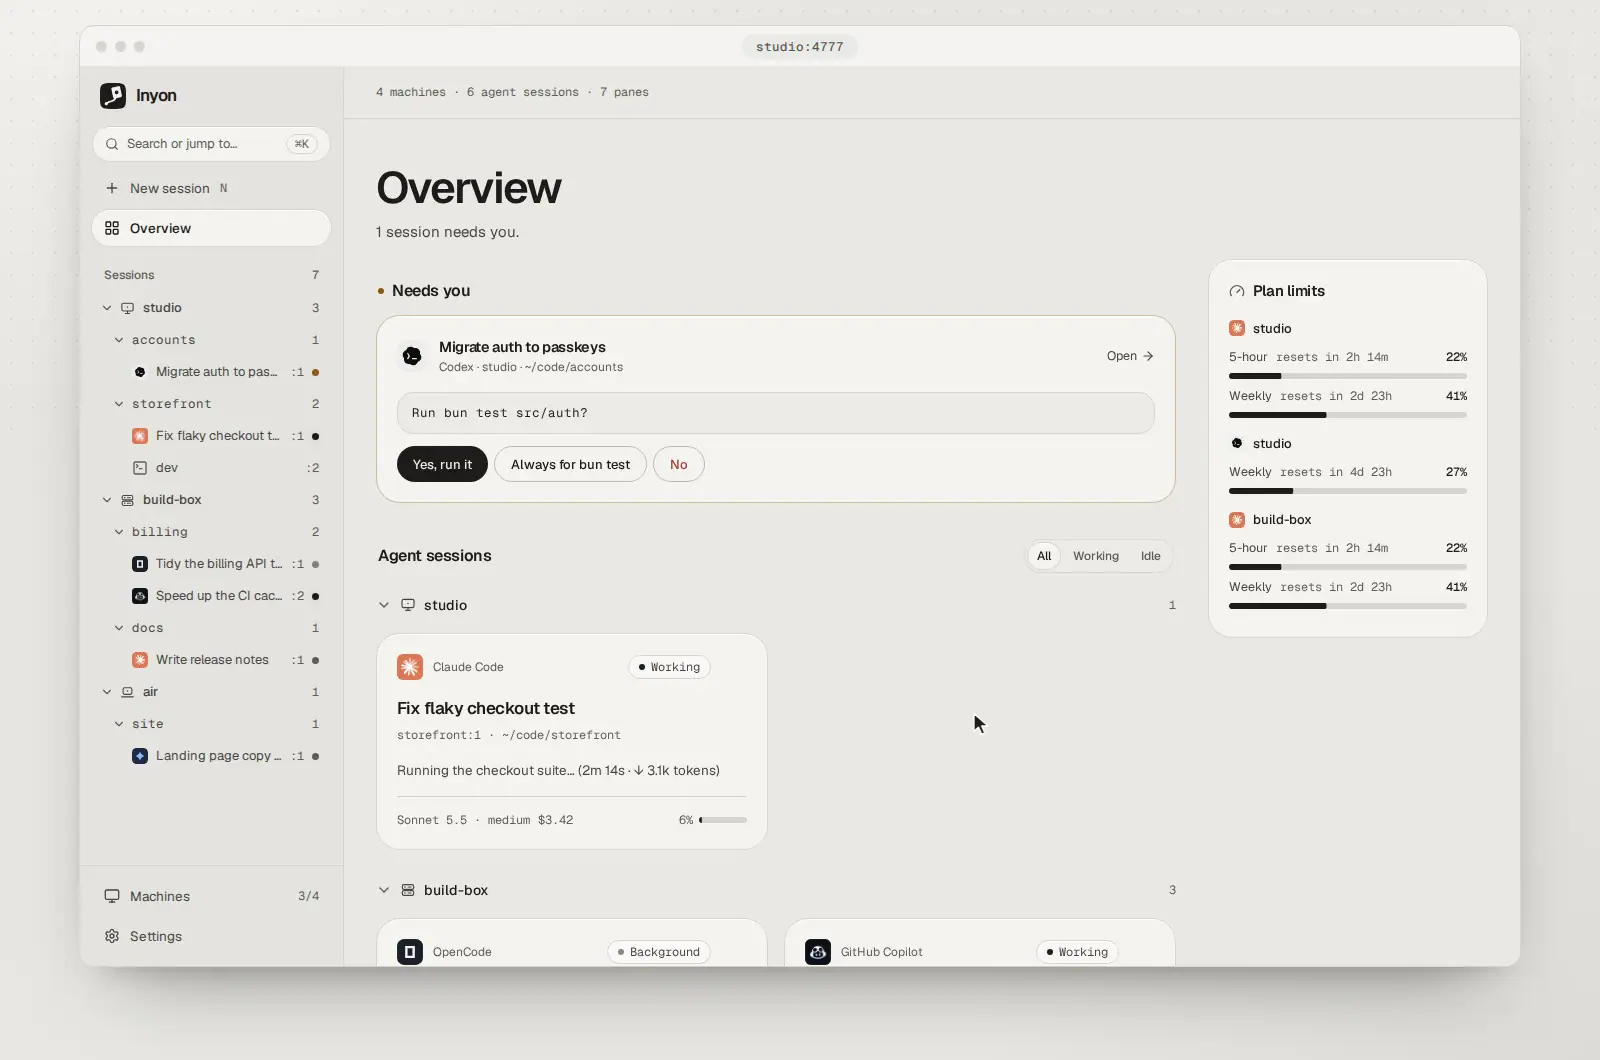Click the Run bun test src/auth? prompt box
Screen dimensions: 1600x1060
pos(776,413)
